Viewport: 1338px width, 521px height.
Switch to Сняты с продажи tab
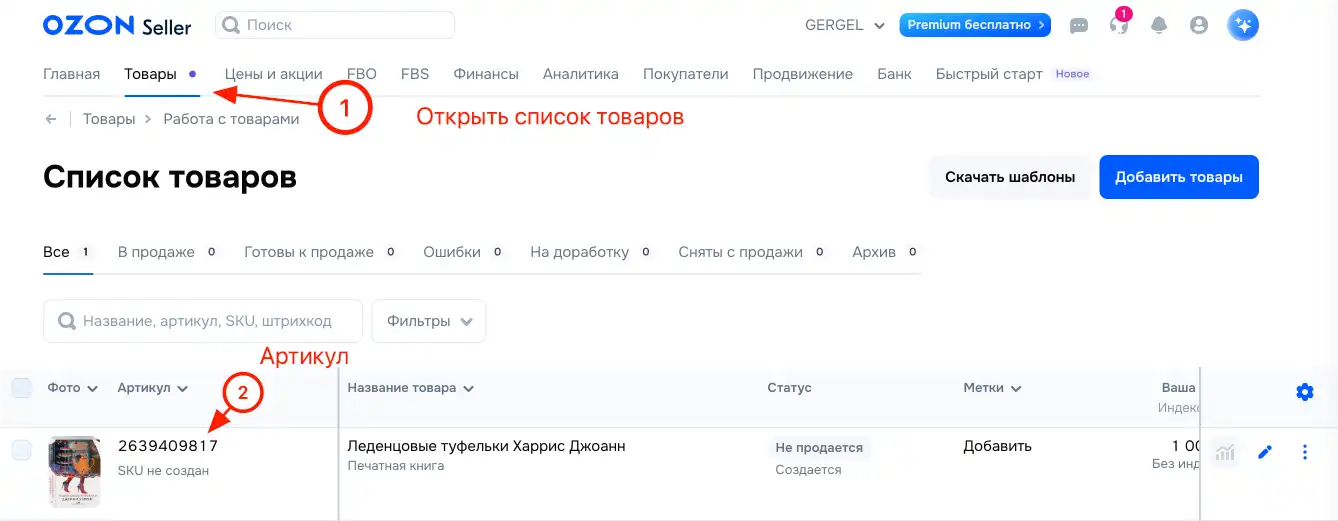(753, 252)
